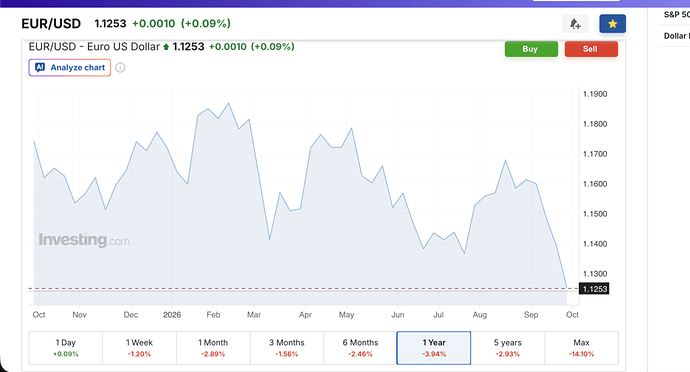Click the green up arrow beside Euro US Dollar
Screen dimensions: 690x372
click(166, 47)
